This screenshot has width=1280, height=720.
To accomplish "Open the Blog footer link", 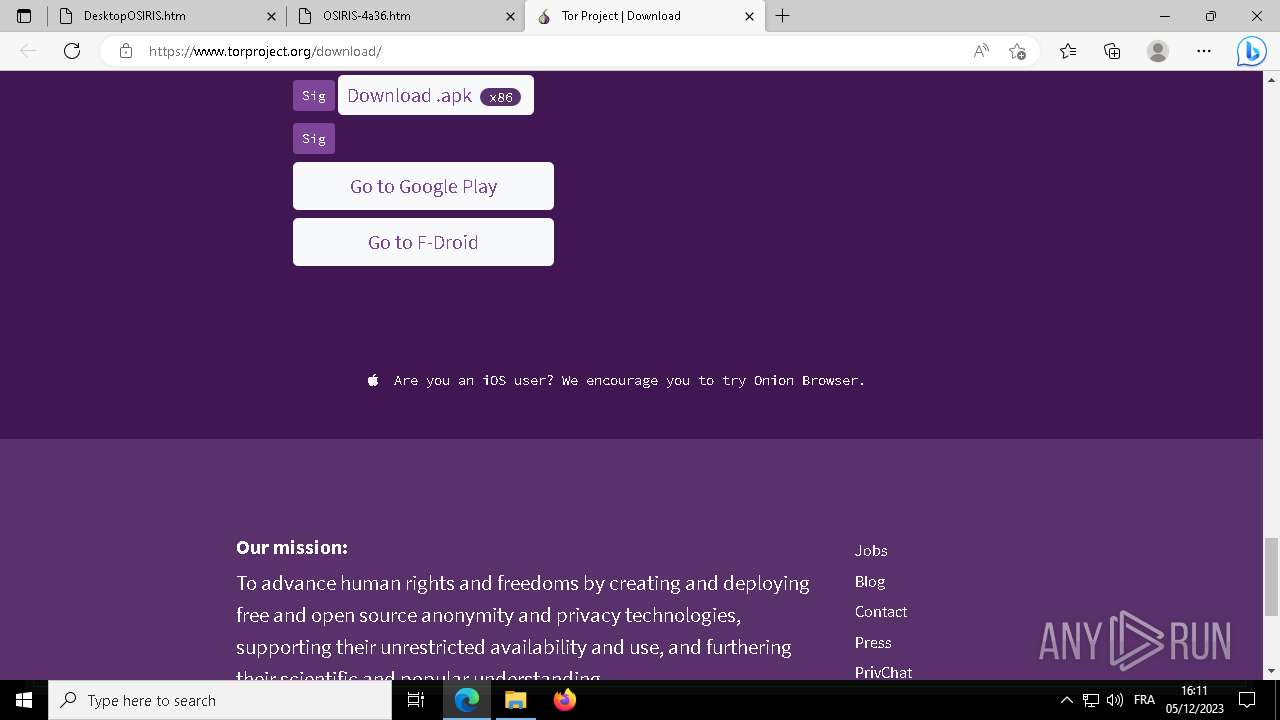I will coord(870,581).
